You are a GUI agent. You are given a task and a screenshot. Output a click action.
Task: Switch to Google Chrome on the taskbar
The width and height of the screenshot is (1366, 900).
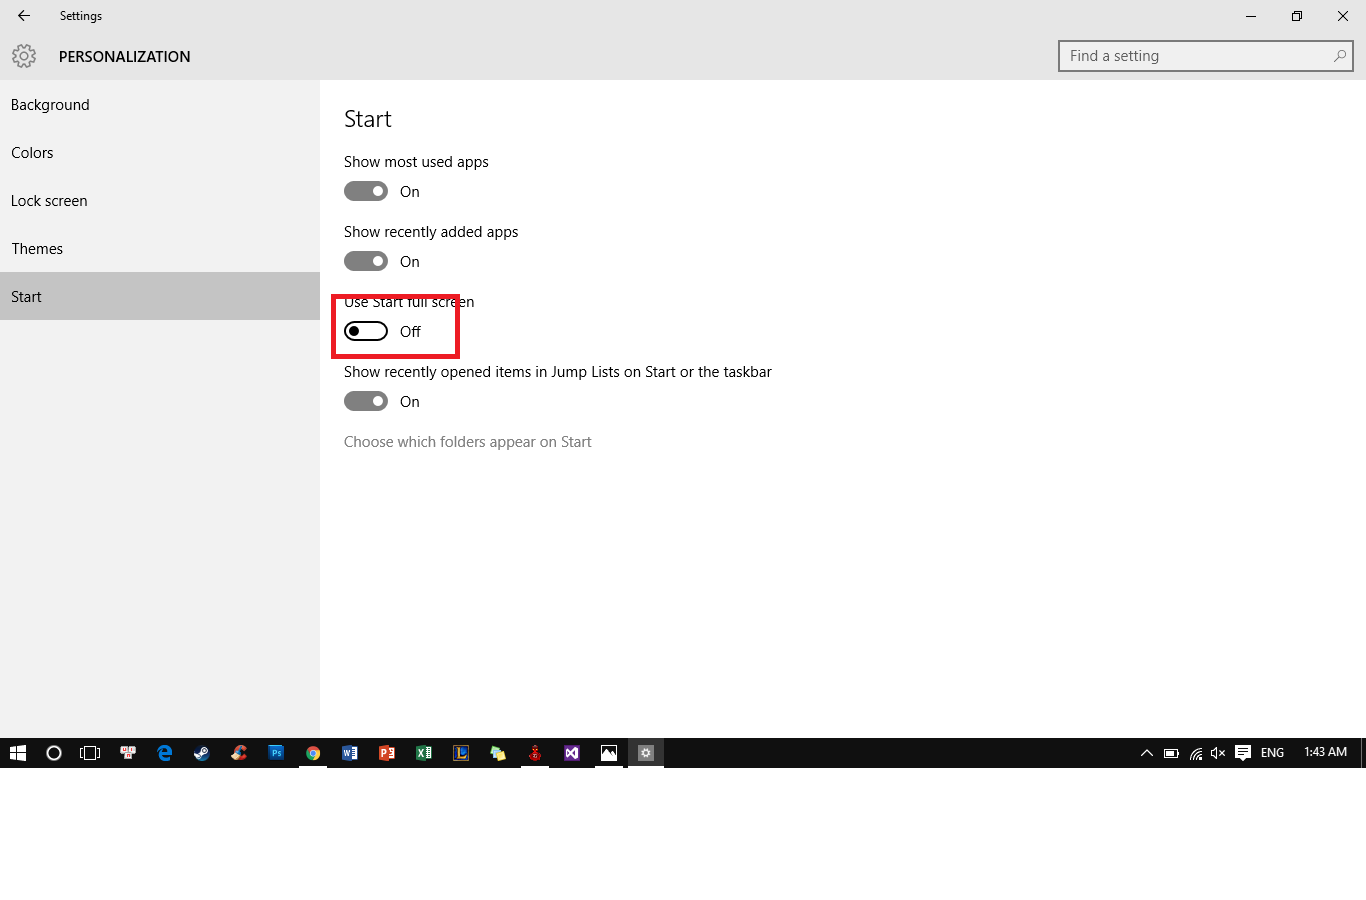coord(313,753)
